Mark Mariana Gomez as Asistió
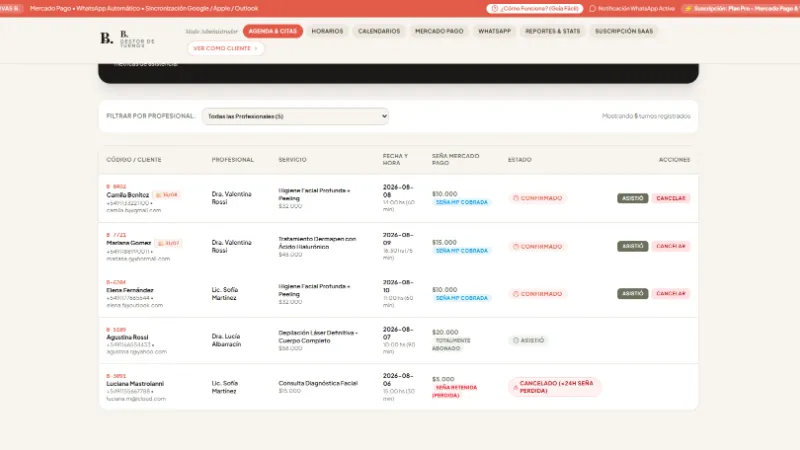This screenshot has width=800, height=450. click(633, 246)
